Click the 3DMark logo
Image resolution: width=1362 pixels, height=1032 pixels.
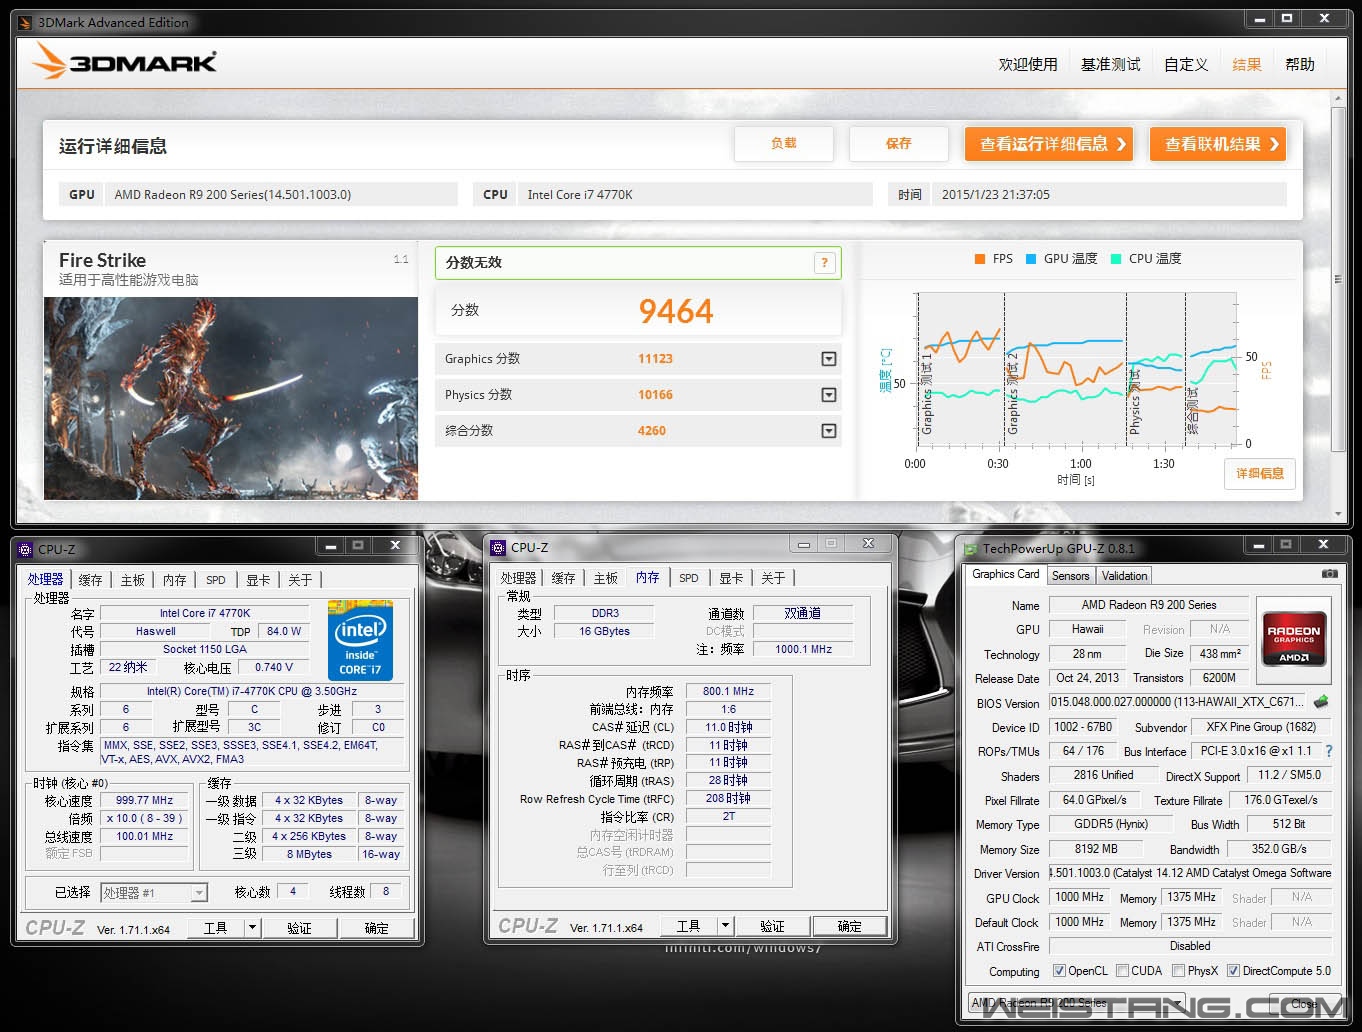124,62
